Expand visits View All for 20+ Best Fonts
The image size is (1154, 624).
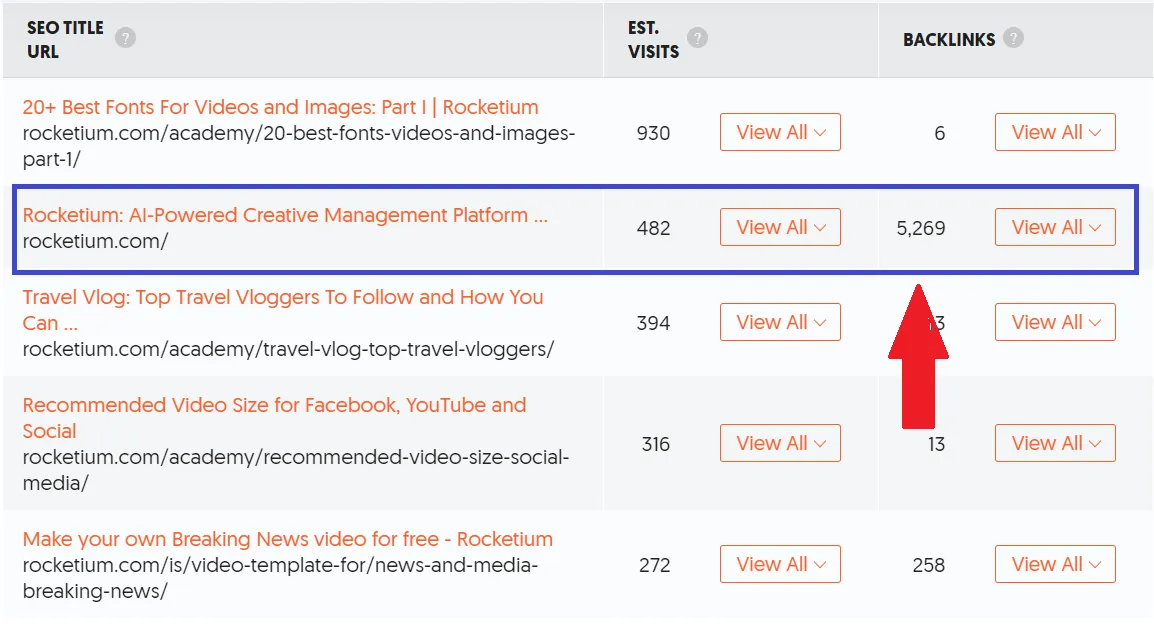(x=780, y=132)
